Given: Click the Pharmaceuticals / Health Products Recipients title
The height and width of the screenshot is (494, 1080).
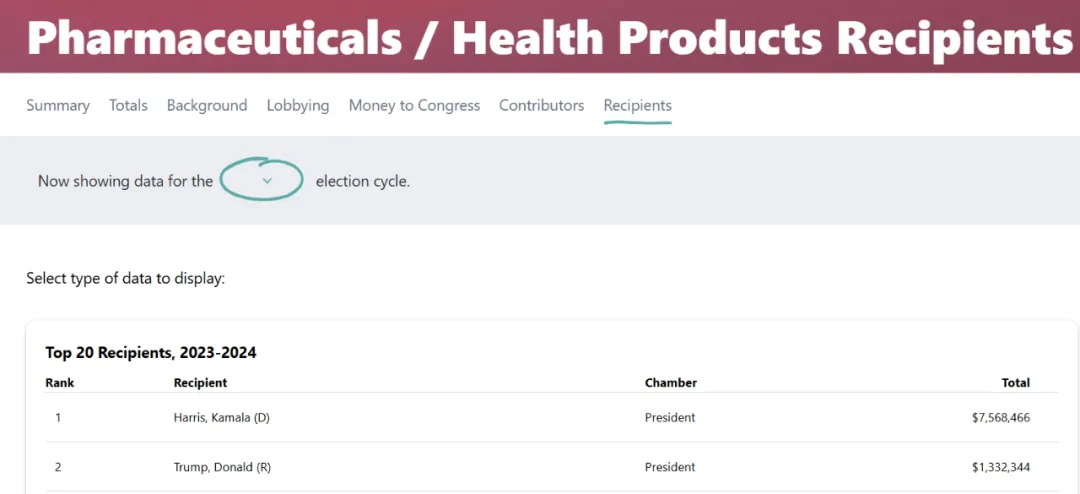Looking at the screenshot, I should 550,39.
